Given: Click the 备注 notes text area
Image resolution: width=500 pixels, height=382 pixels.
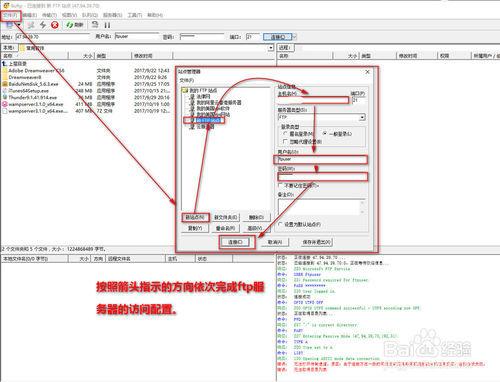Looking at the screenshot, I should [322, 207].
